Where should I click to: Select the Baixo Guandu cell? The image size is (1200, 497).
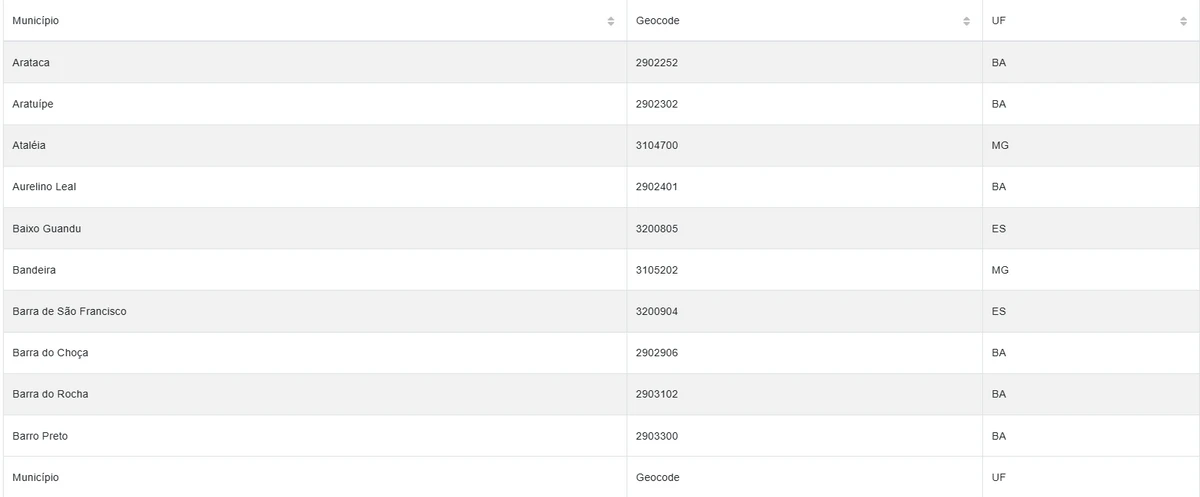pyautogui.click(x=47, y=229)
